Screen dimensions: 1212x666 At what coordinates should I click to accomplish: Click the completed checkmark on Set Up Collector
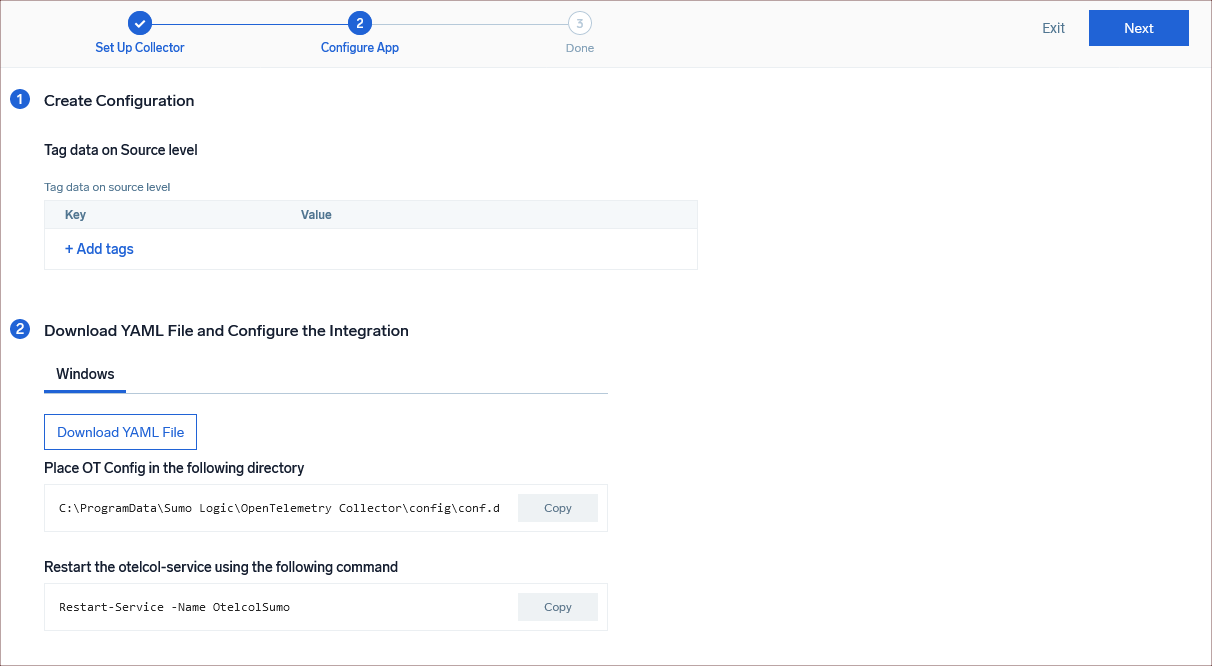[x=139, y=22]
